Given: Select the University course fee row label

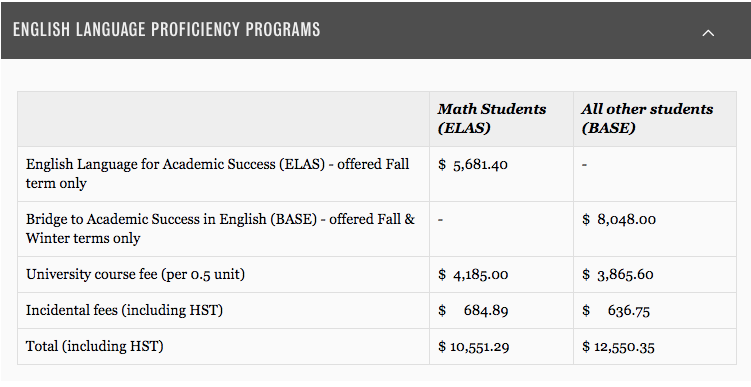Looking at the screenshot, I should pyautogui.click(x=135, y=274).
